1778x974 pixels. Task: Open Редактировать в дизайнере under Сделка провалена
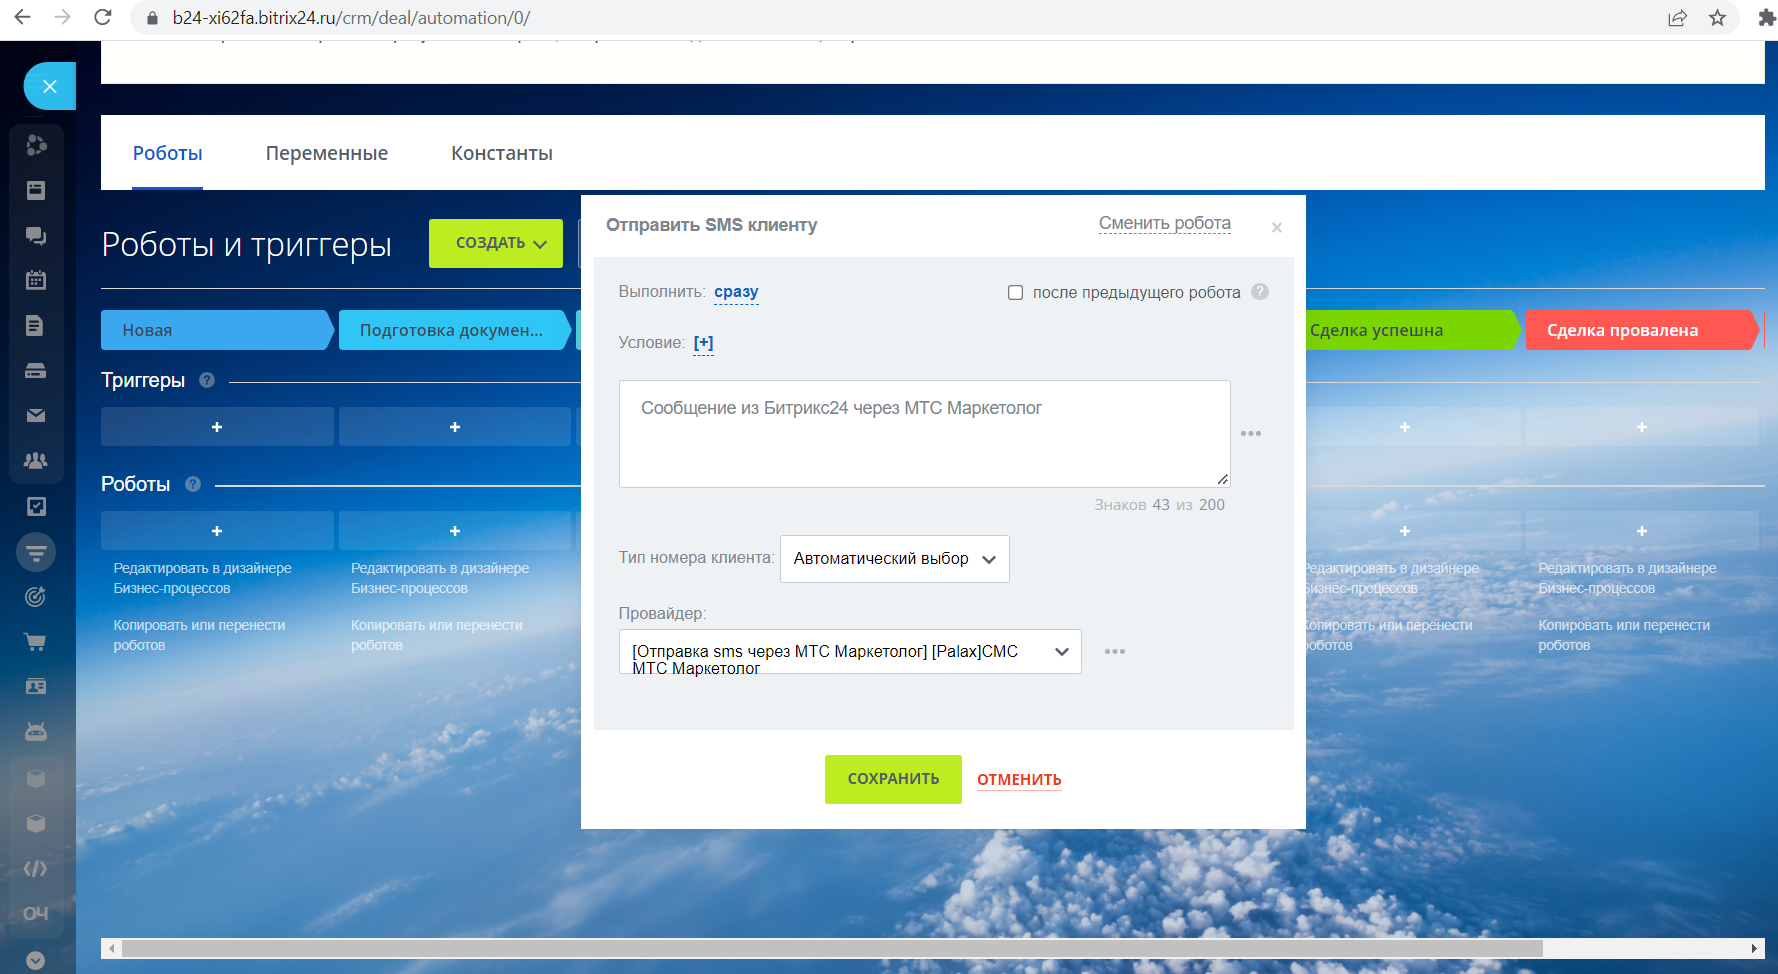1627,578
